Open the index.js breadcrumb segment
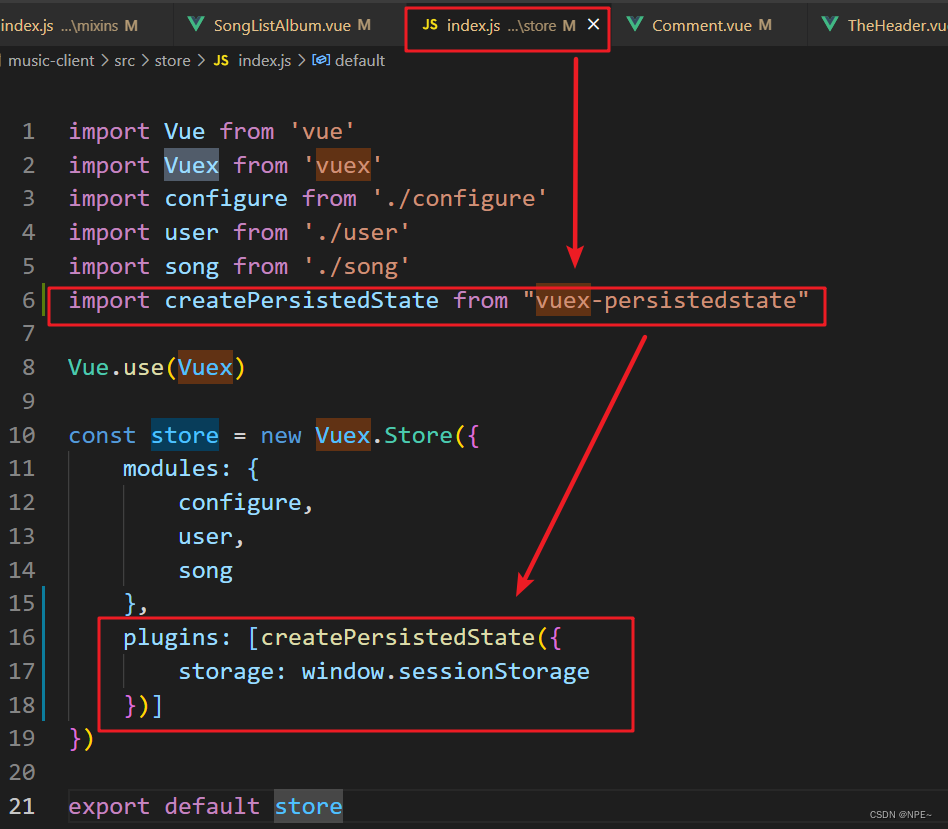Image resolution: width=948 pixels, height=829 pixels. coord(265,60)
